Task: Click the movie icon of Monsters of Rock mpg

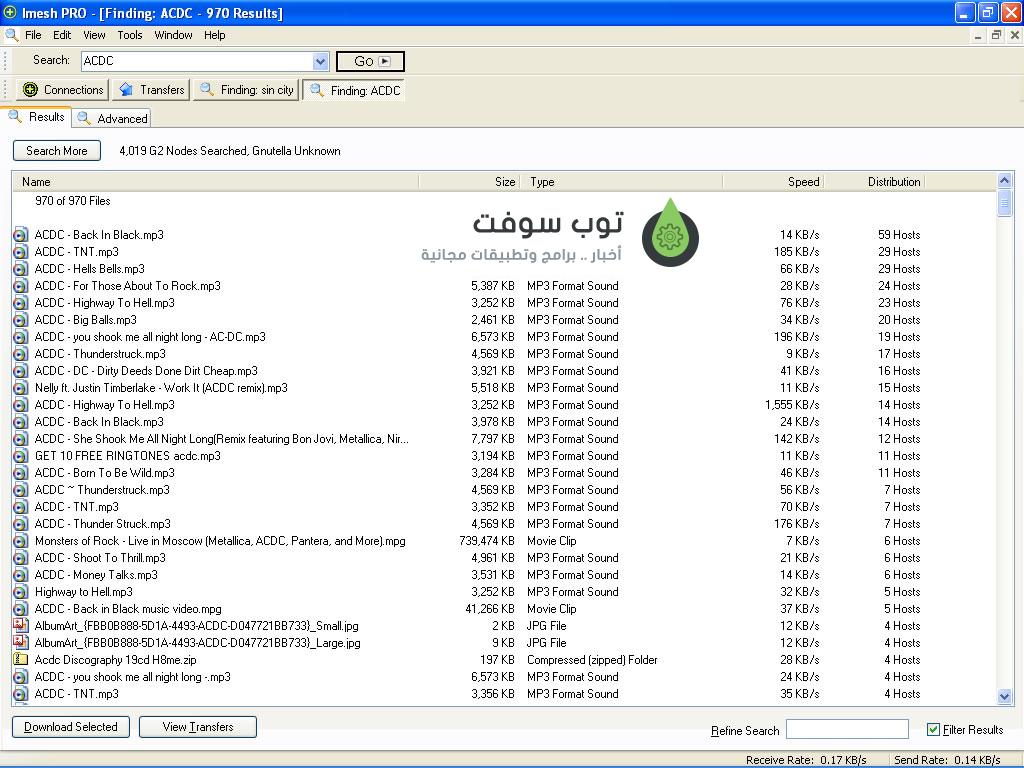Action: [x=20, y=541]
